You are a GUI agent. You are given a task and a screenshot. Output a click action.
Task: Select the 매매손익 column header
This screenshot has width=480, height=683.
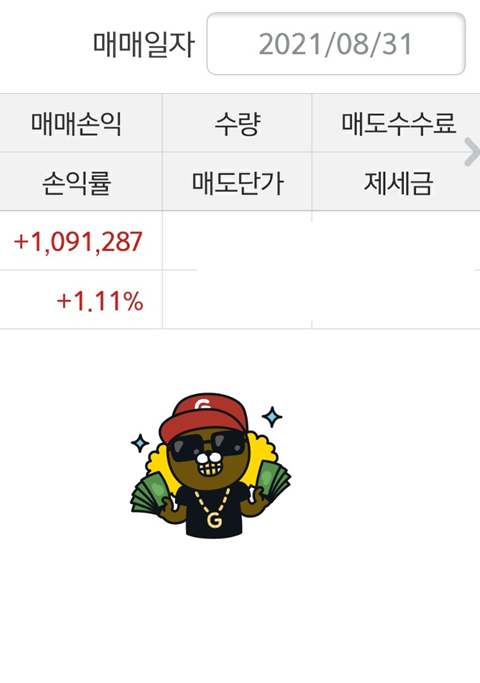click(76, 123)
